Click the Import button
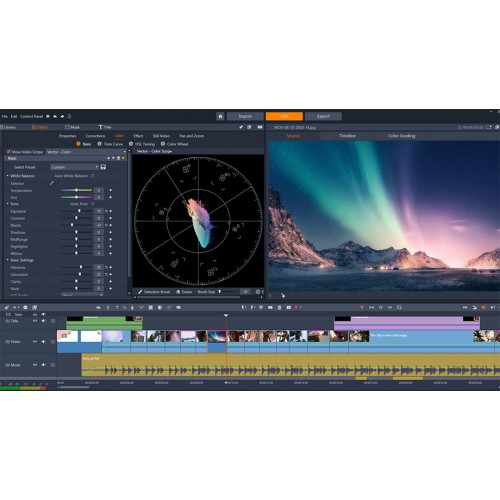 click(x=245, y=116)
